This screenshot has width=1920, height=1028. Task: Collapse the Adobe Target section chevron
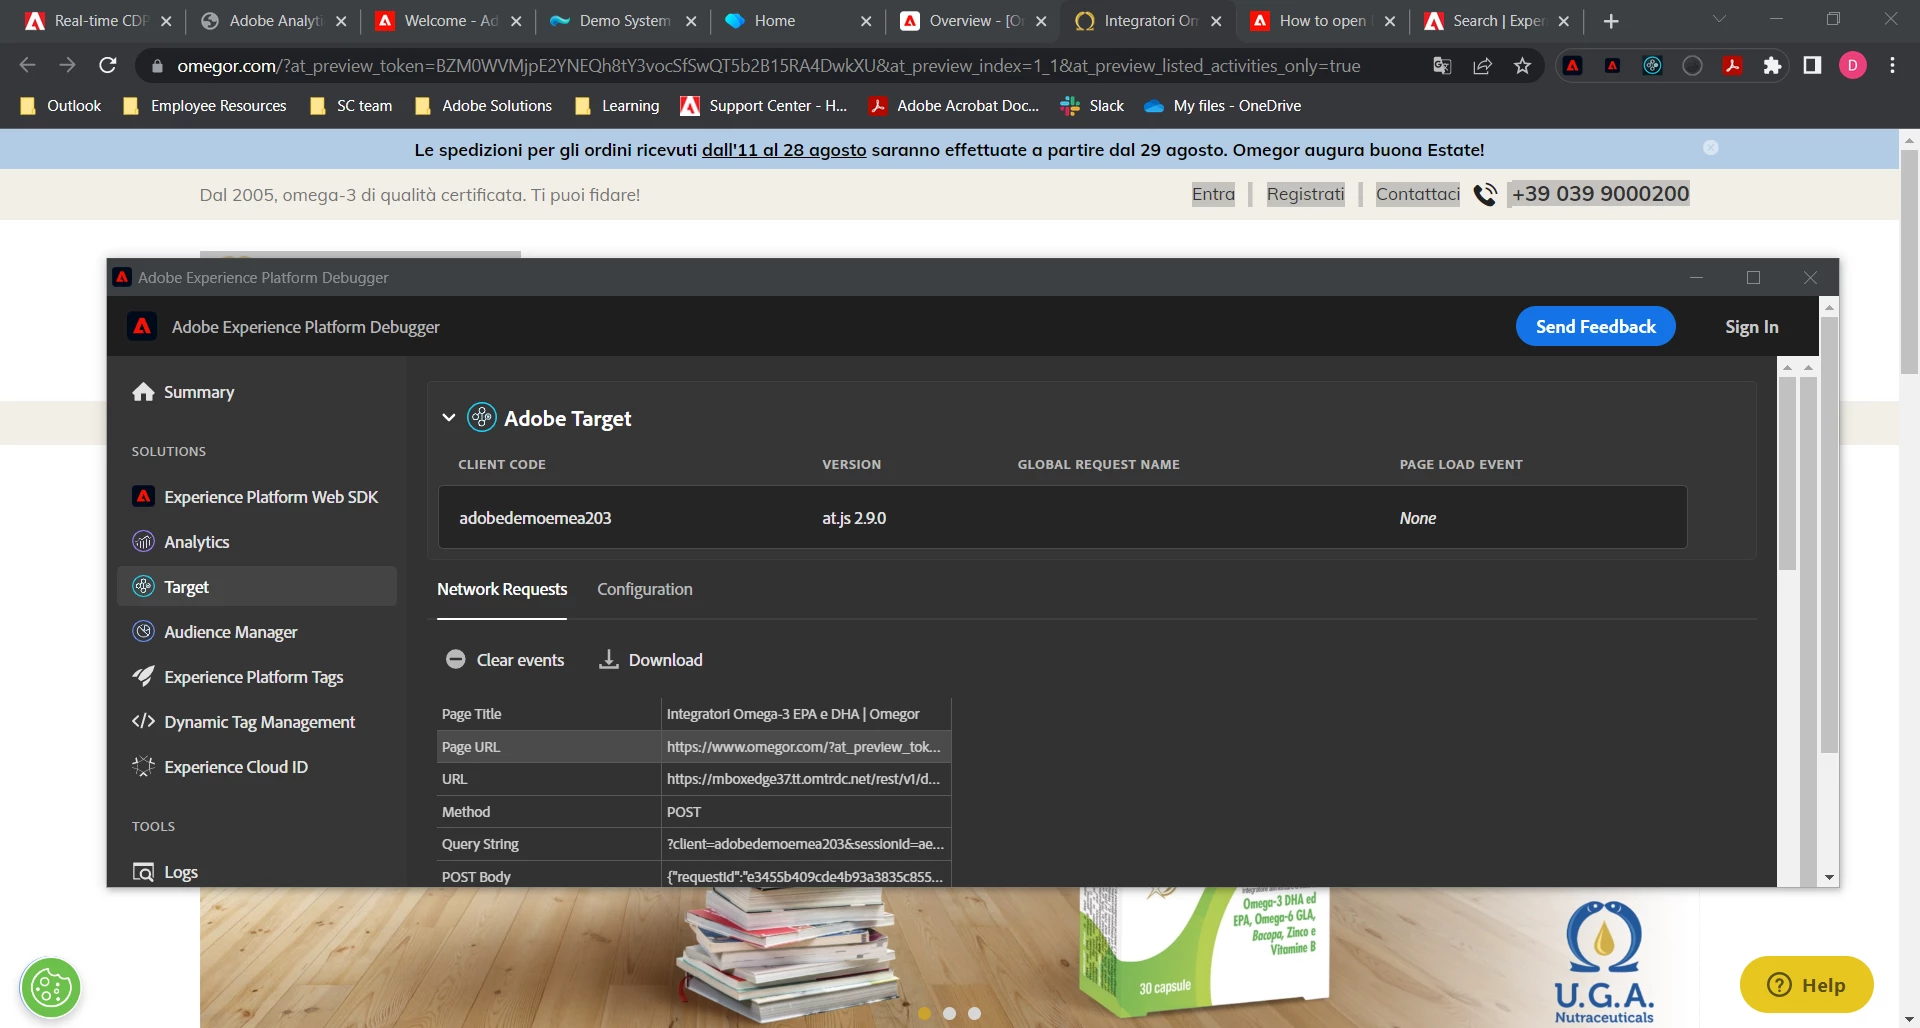[449, 418]
